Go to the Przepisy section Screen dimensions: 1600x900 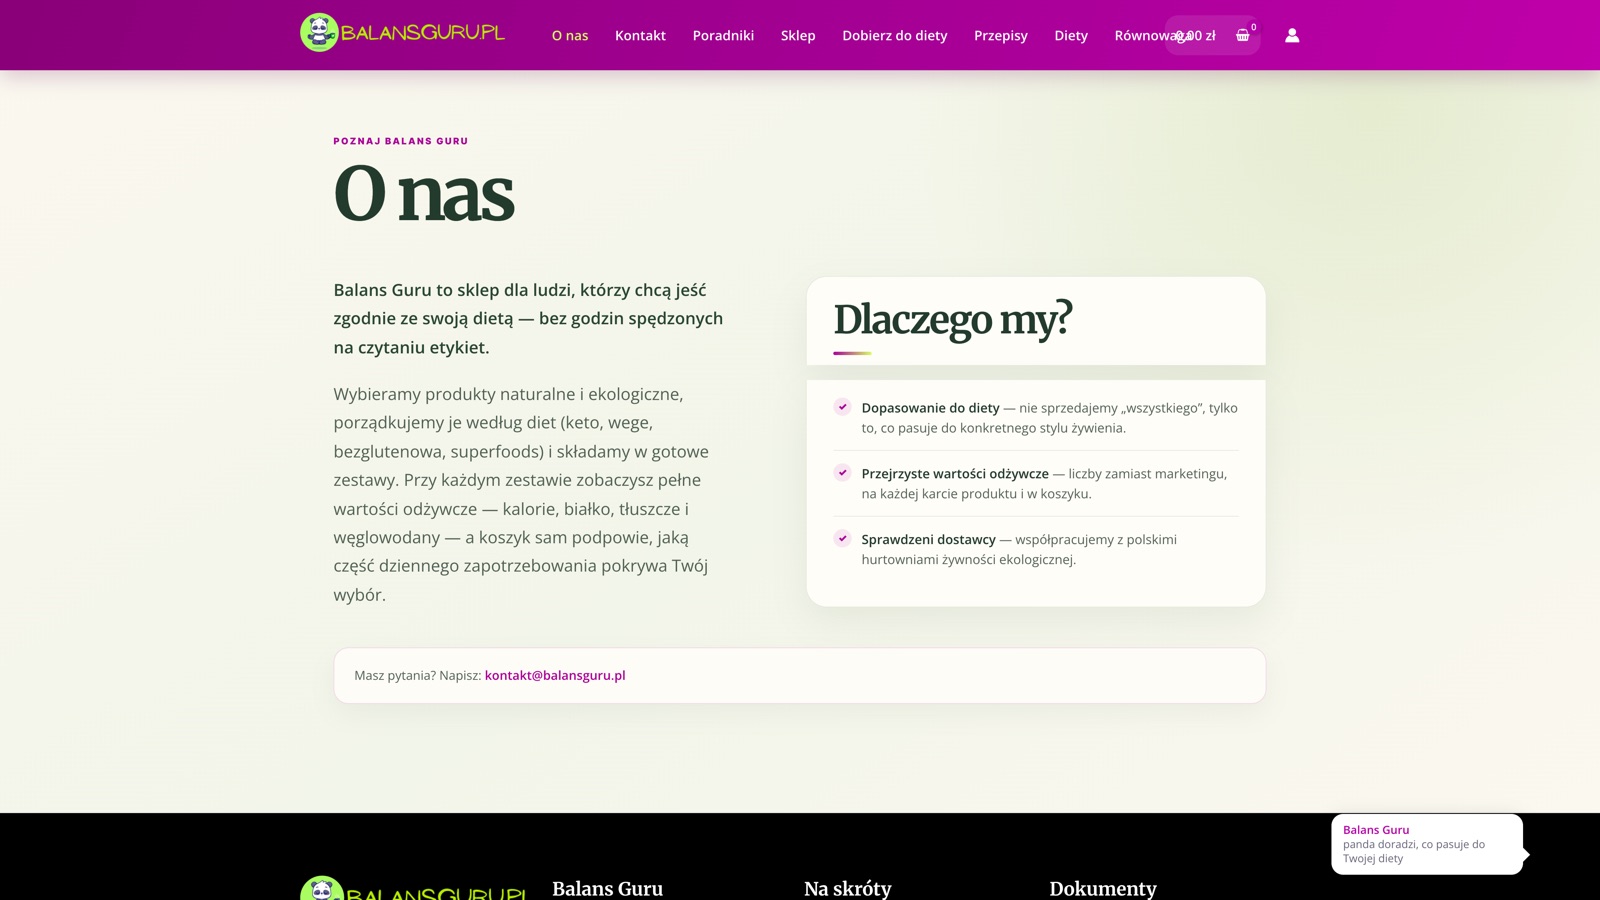click(1001, 35)
